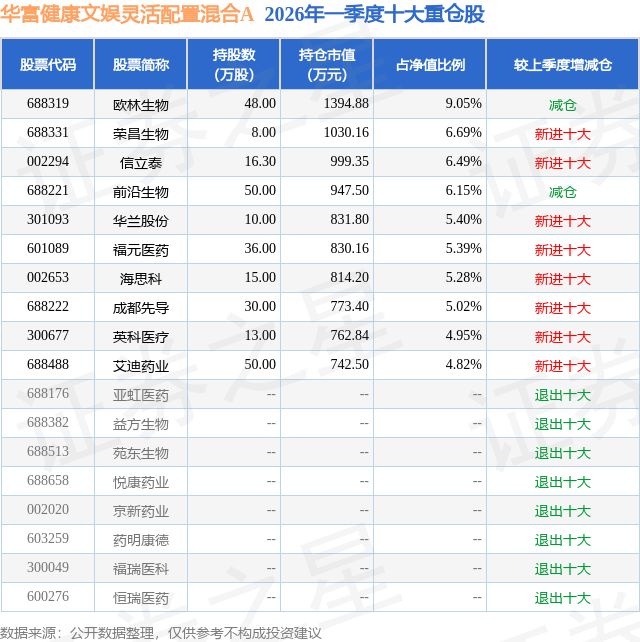The width and height of the screenshot is (640, 642).
Task: Select stock code 688488
Action: [x=48, y=365]
